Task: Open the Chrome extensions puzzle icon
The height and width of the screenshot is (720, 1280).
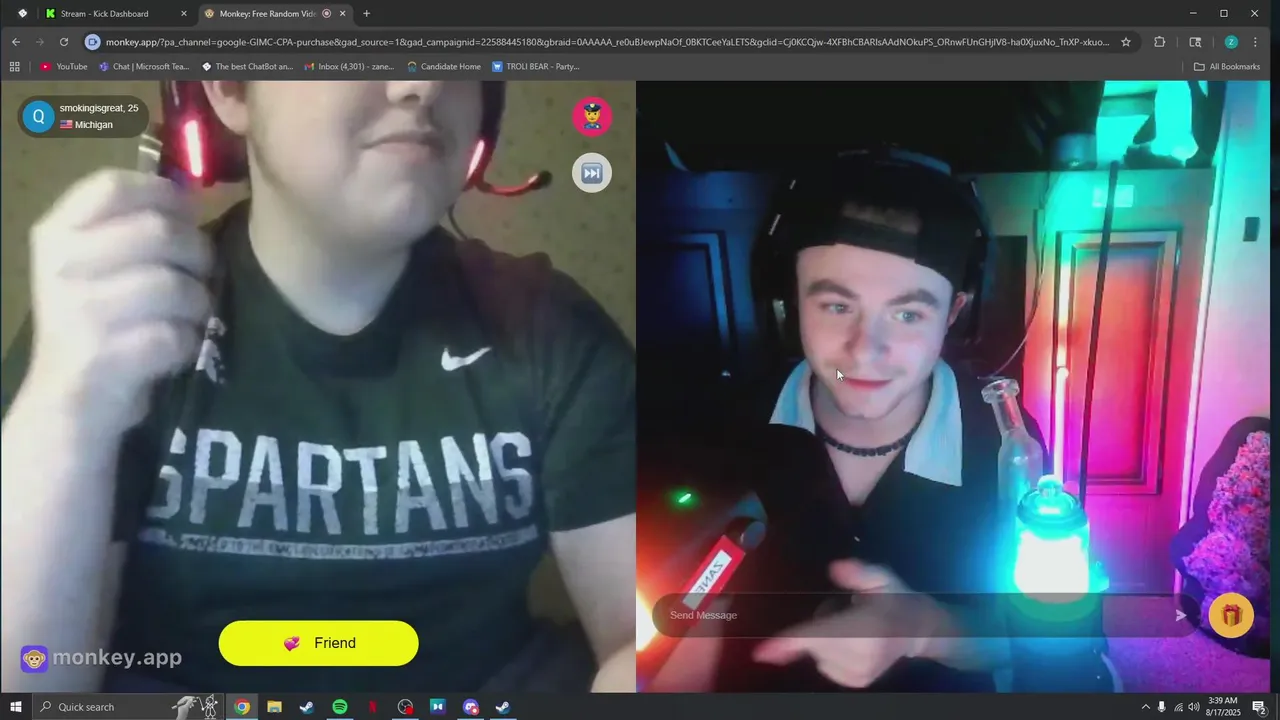Action: click(1160, 42)
